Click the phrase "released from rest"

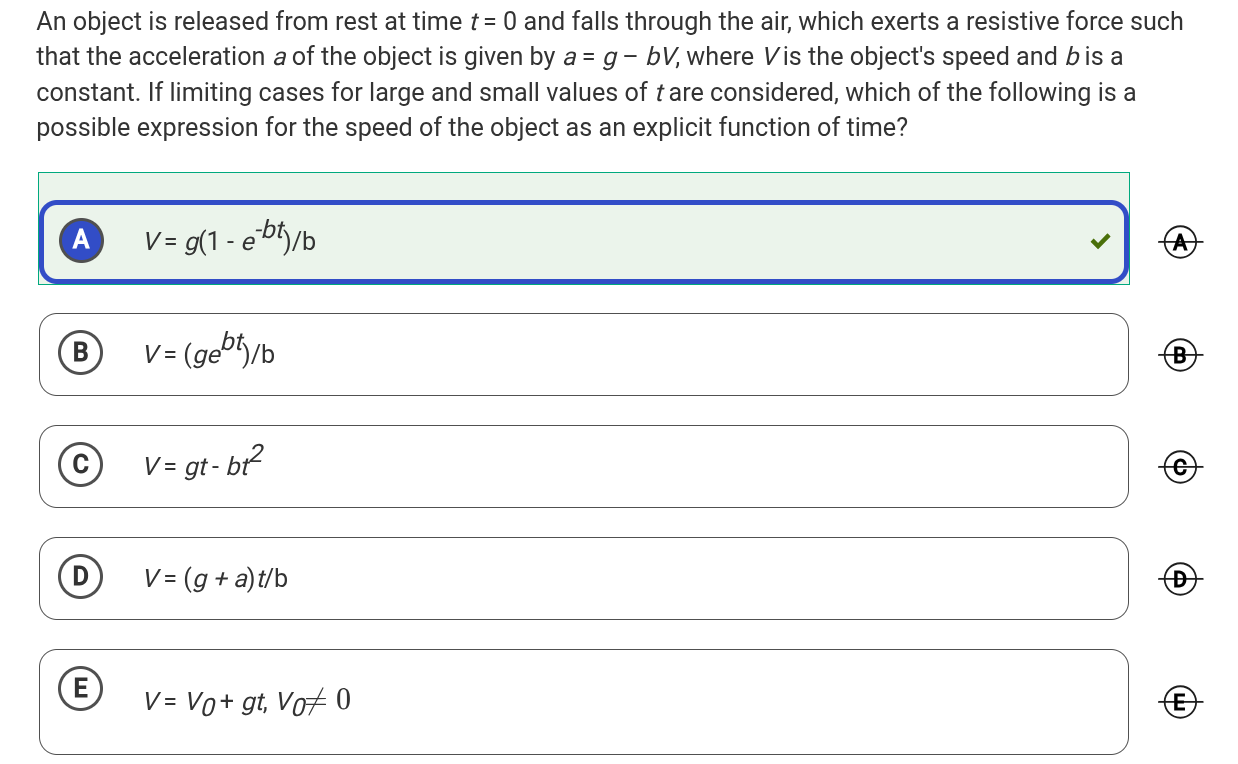(x=225, y=22)
